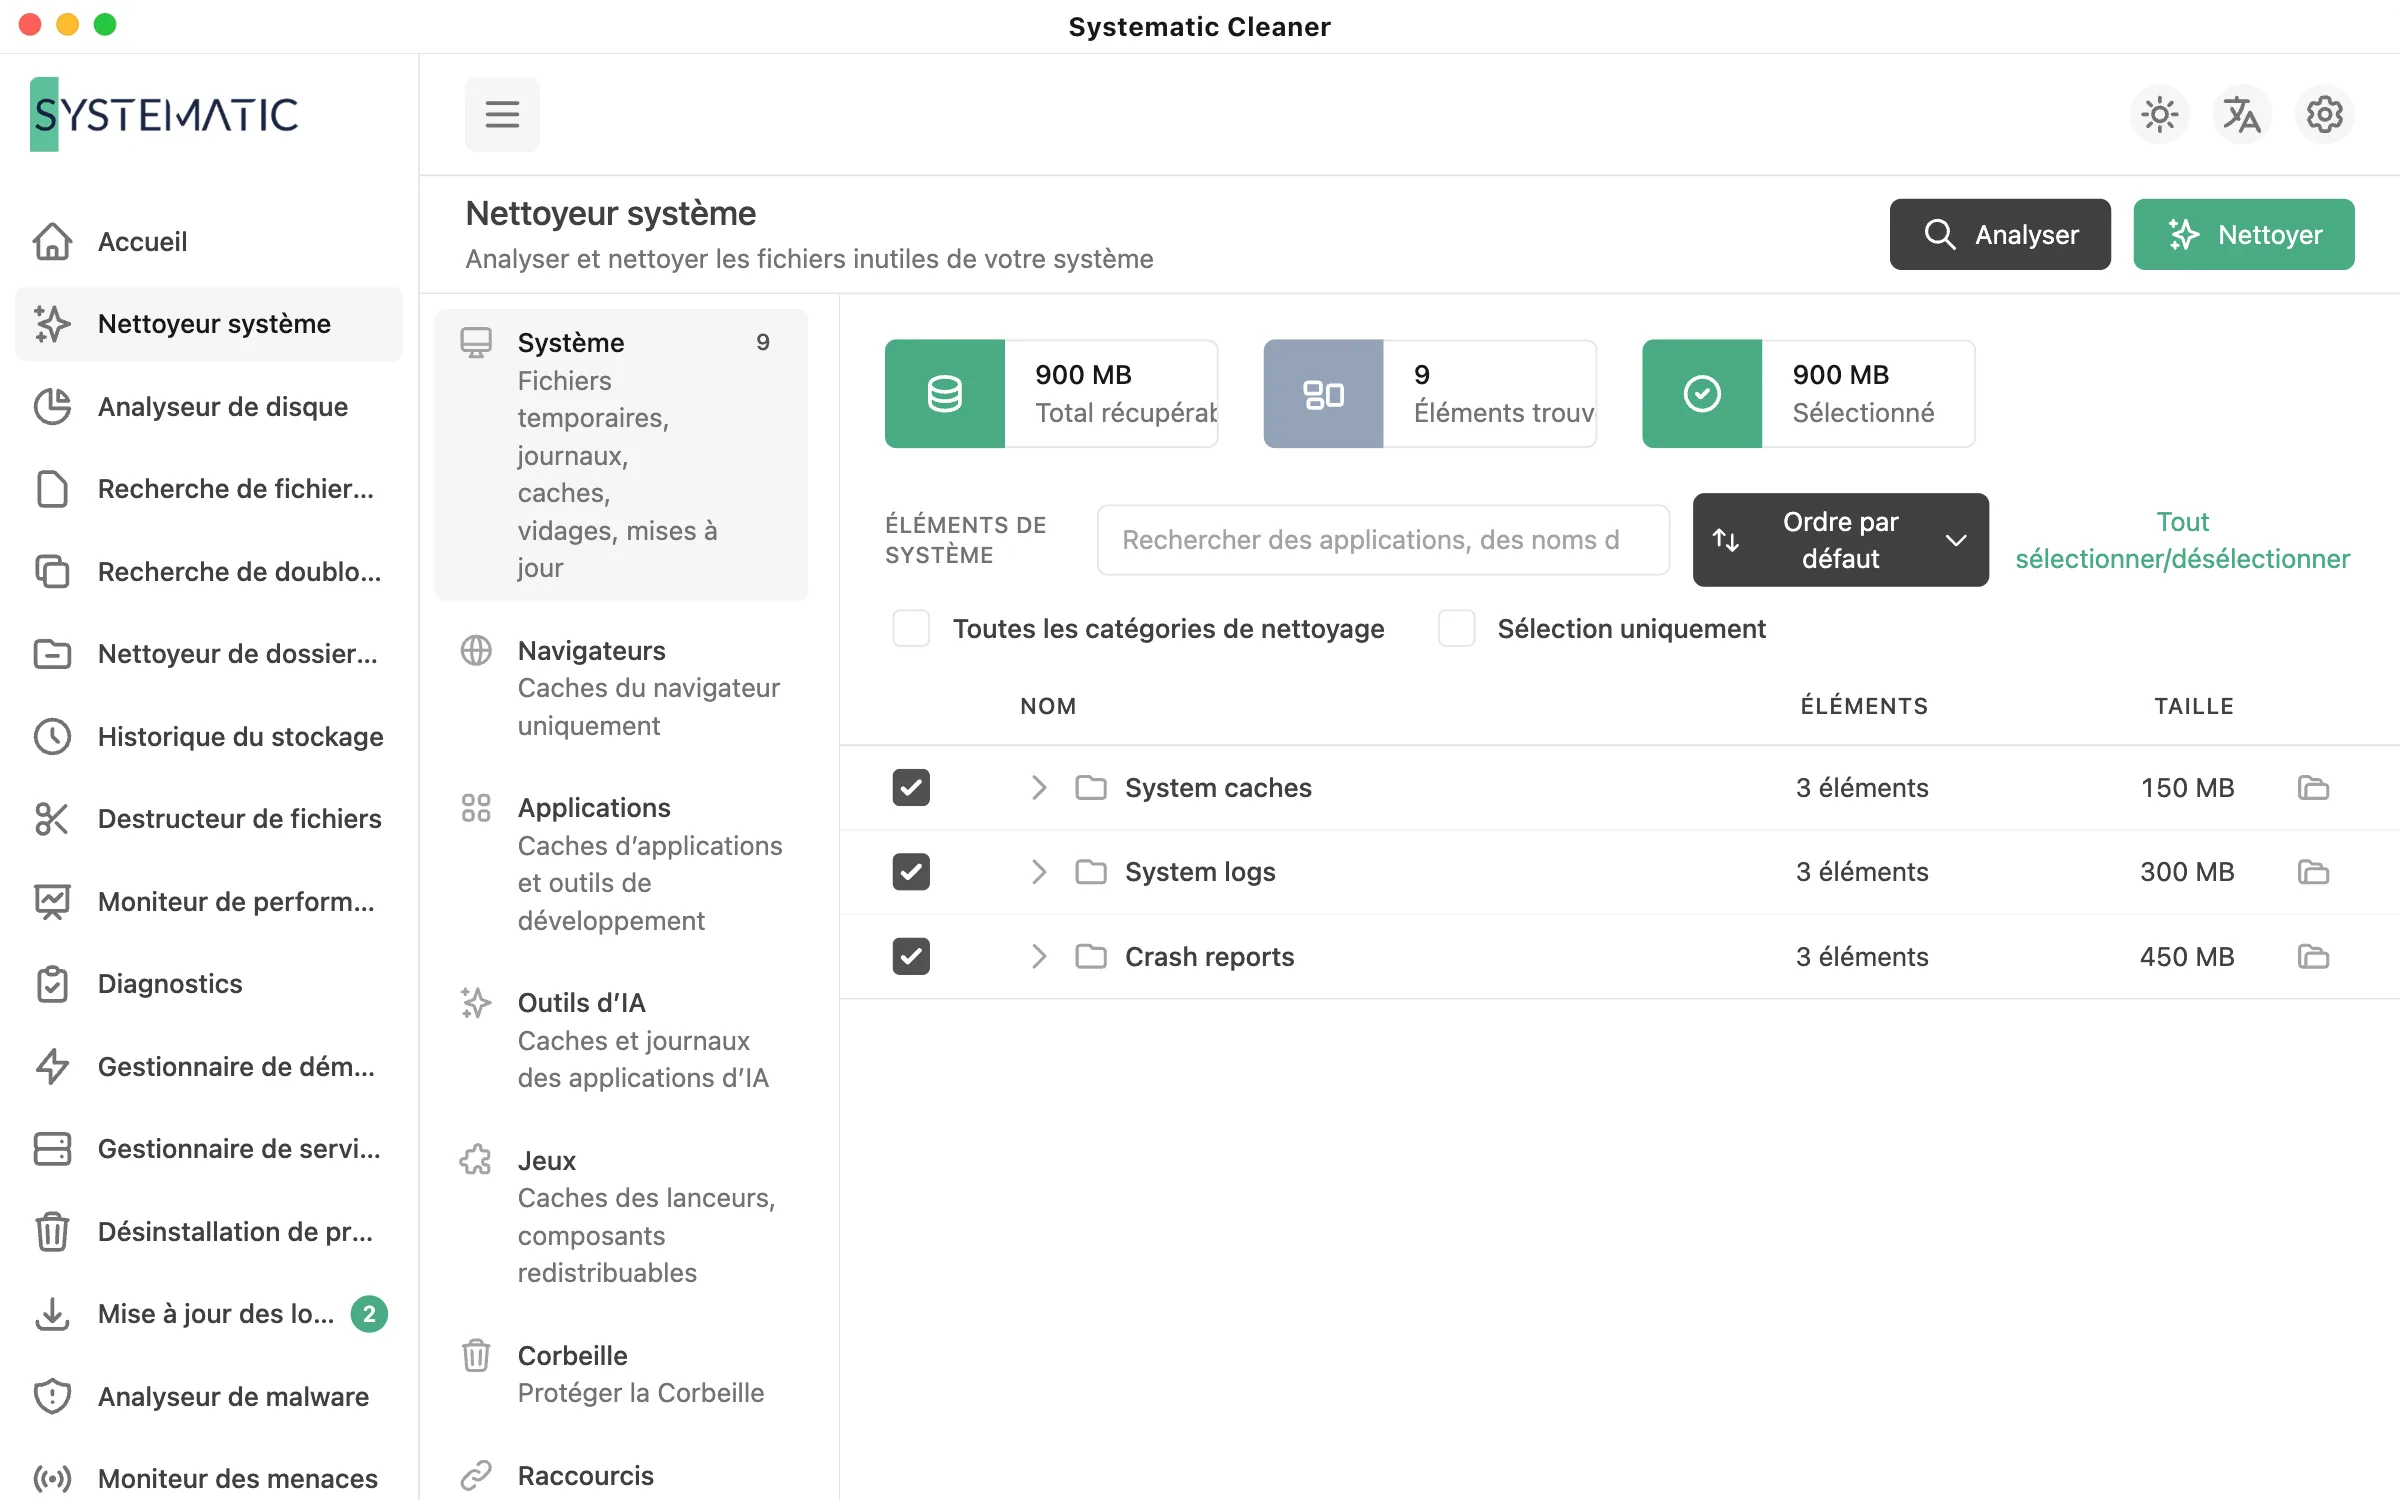Enable Toutes les catégories de nettoyage checkbox

[911, 629]
